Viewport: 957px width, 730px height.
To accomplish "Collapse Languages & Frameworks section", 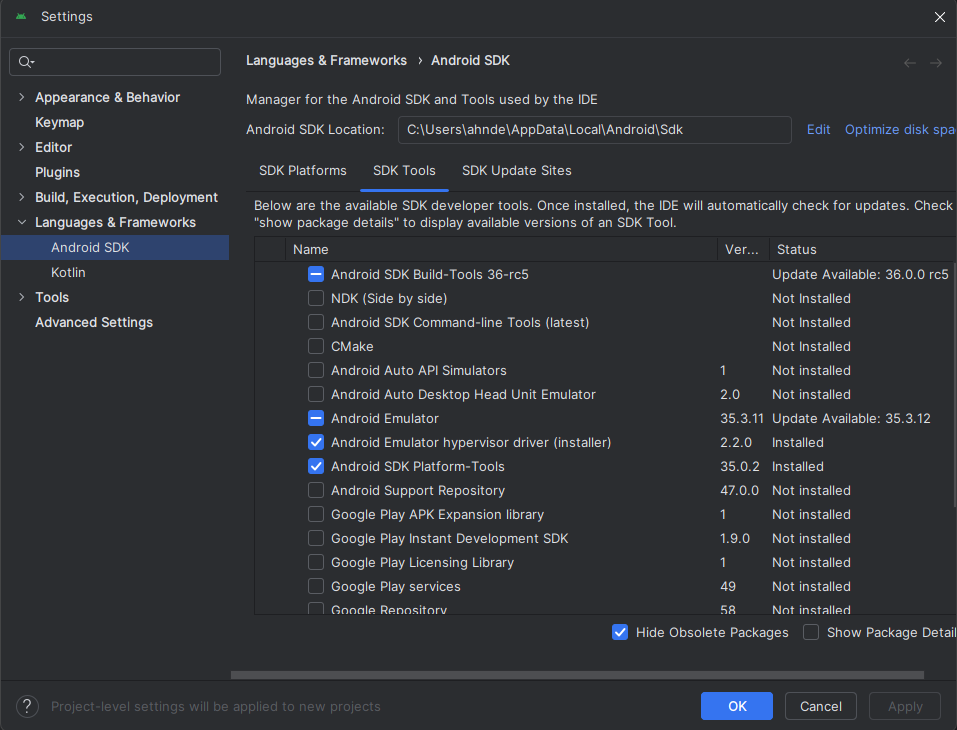I will (x=21, y=222).
